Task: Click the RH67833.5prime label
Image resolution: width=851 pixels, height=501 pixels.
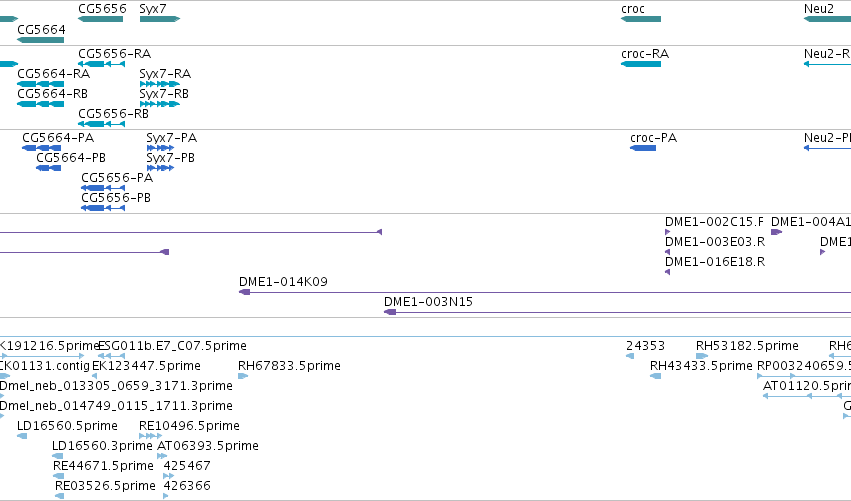Action: pos(289,366)
